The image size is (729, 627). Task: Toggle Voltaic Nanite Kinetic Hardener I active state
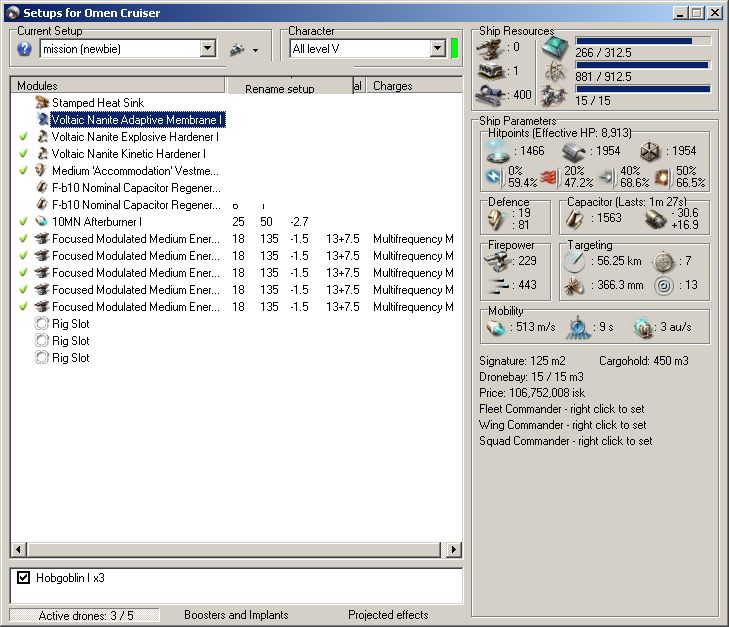pos(23,154)
